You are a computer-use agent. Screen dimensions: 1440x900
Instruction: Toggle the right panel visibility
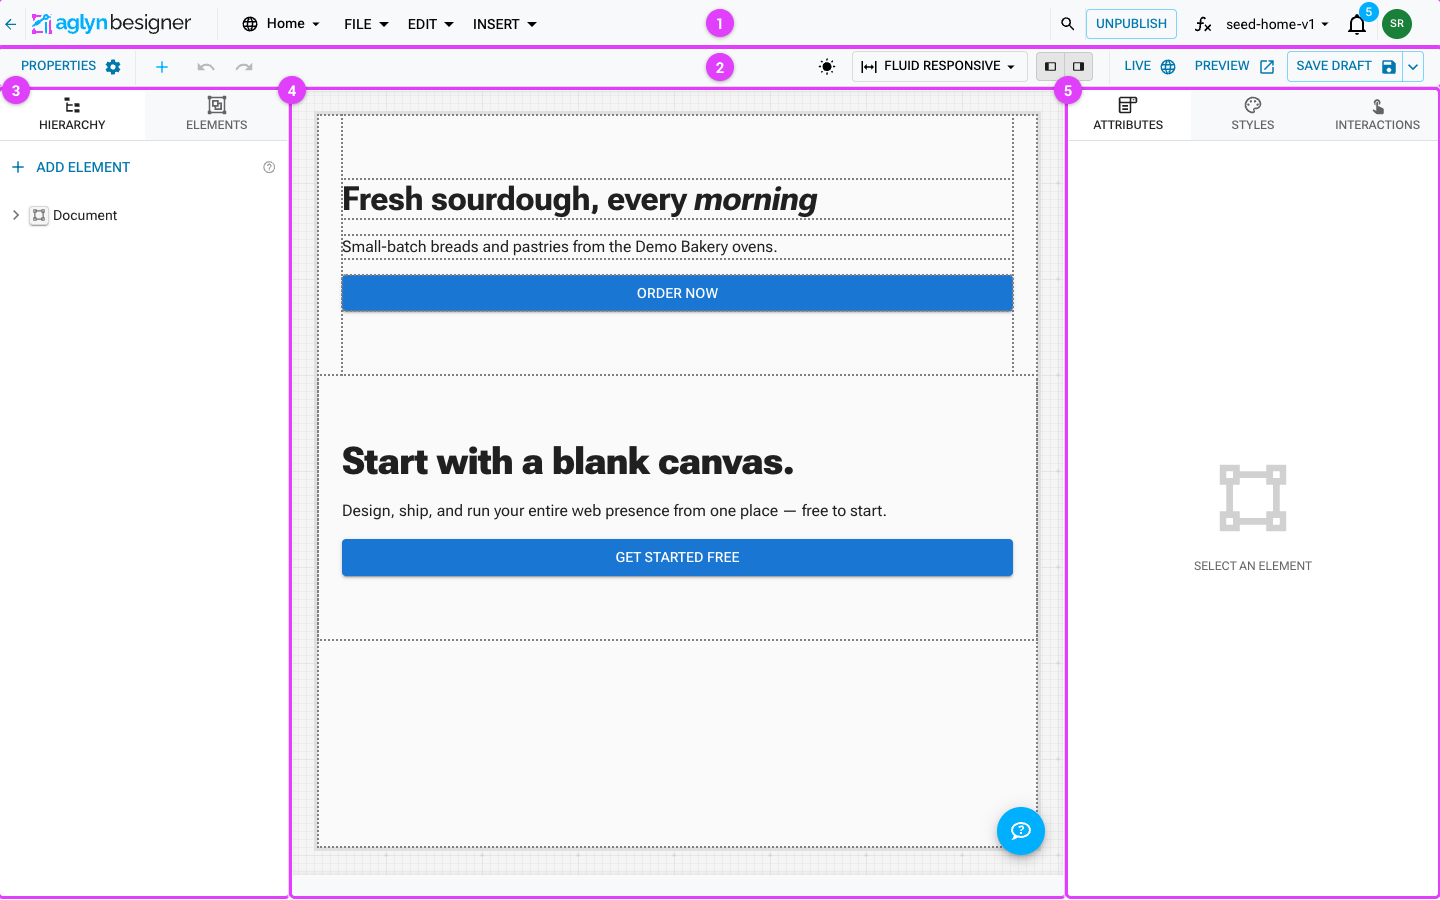1078,67
